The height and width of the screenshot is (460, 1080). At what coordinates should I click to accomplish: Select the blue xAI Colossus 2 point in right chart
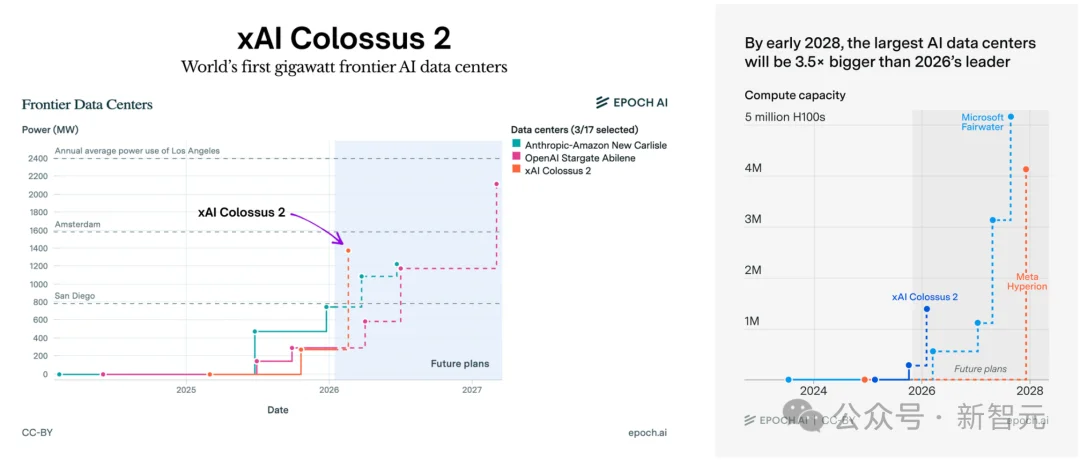coord(926,309)
